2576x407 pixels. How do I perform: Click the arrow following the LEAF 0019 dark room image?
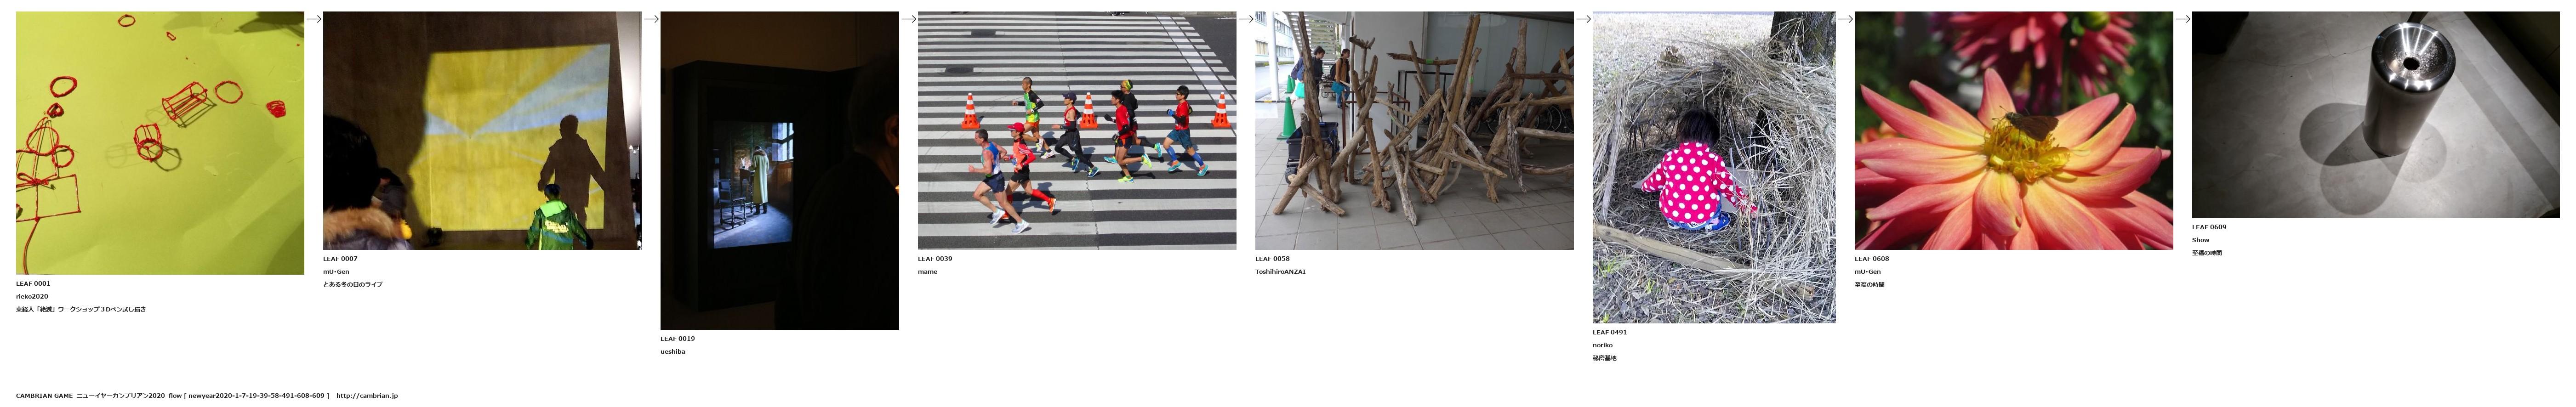pos(909,19)
